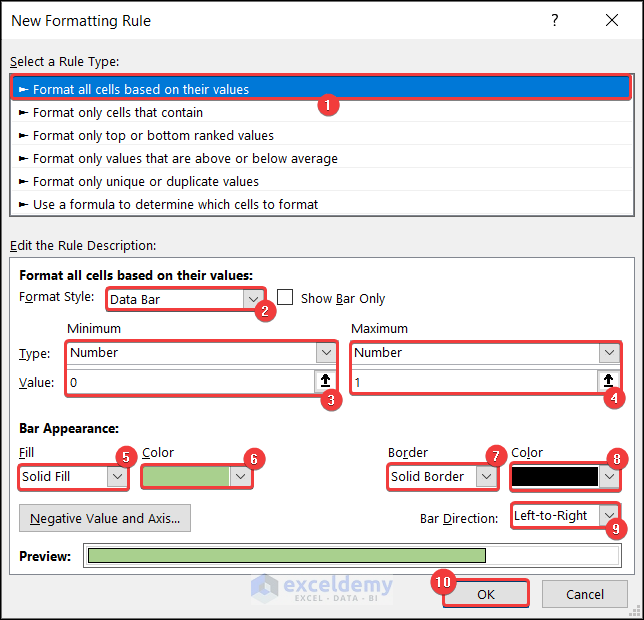
Task: Open Negative Value and Axis settings
Action: pyautogui.click(x=105, y=518)
